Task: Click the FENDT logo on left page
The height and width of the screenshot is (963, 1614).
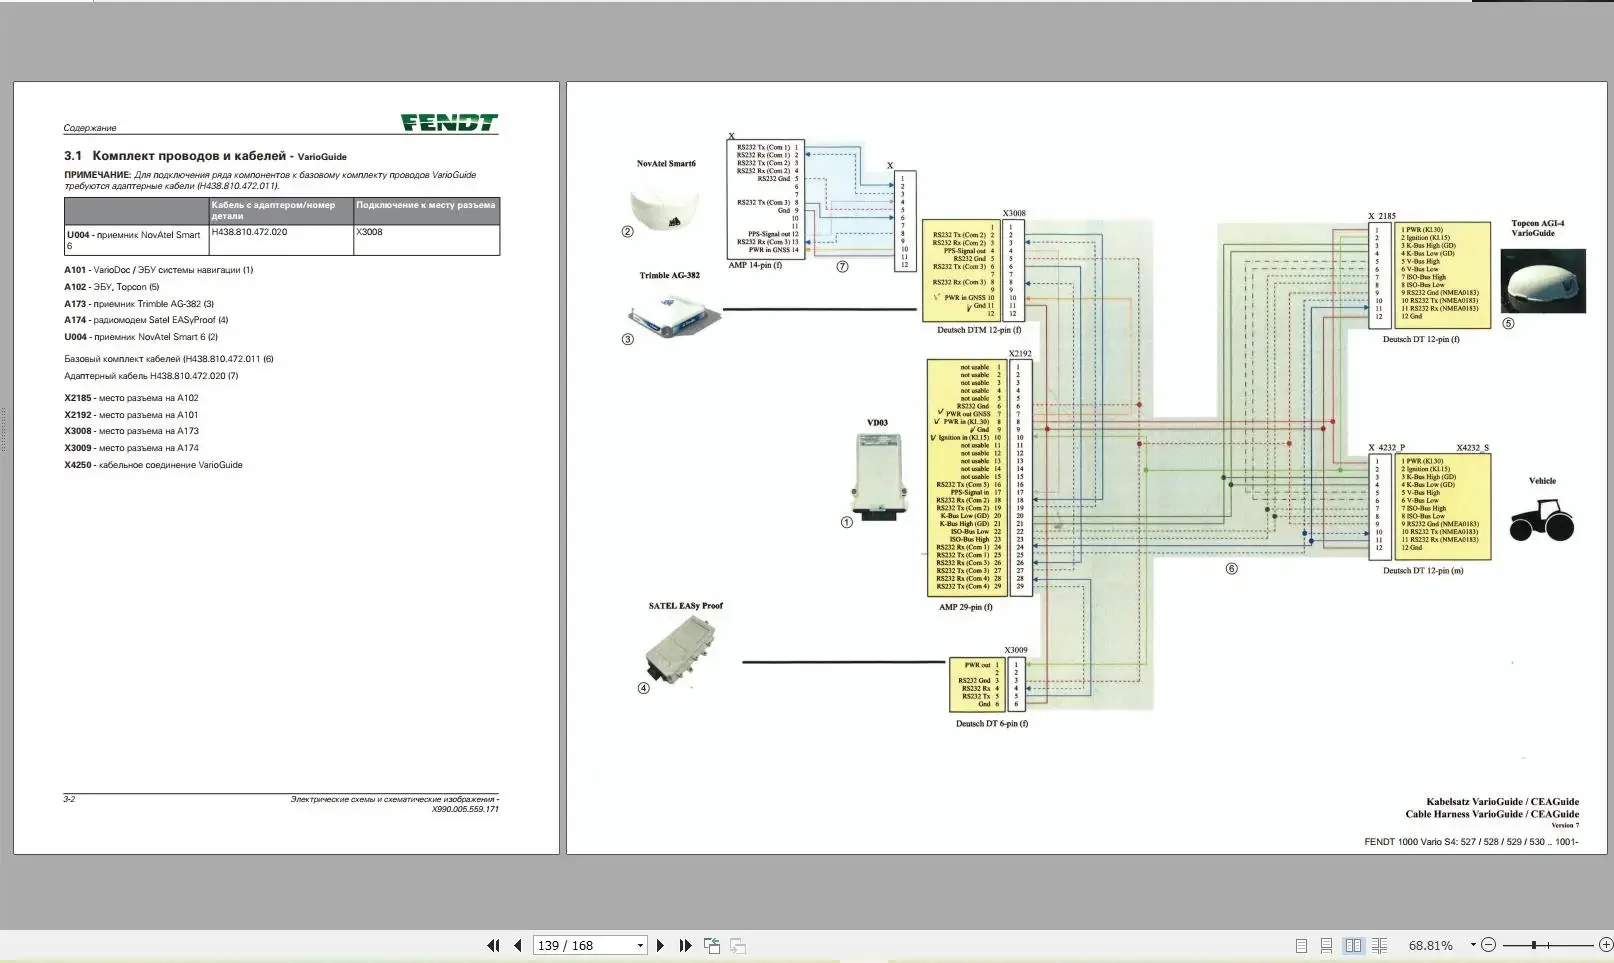Action: click(449, 123)
